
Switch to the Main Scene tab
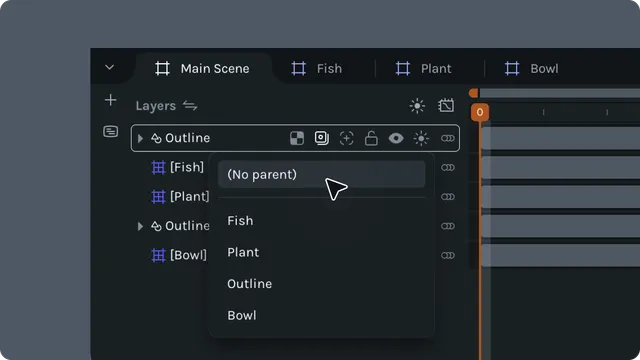pos(203,69)
